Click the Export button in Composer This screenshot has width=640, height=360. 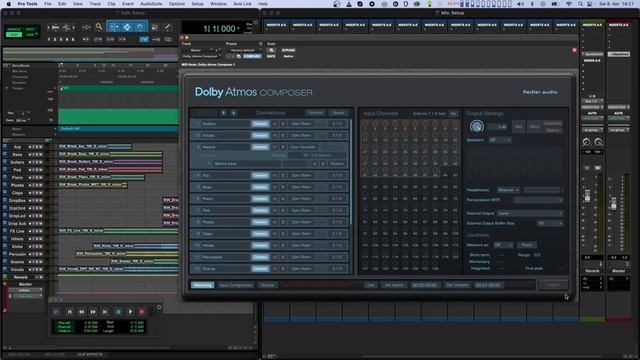pos(553,285)
